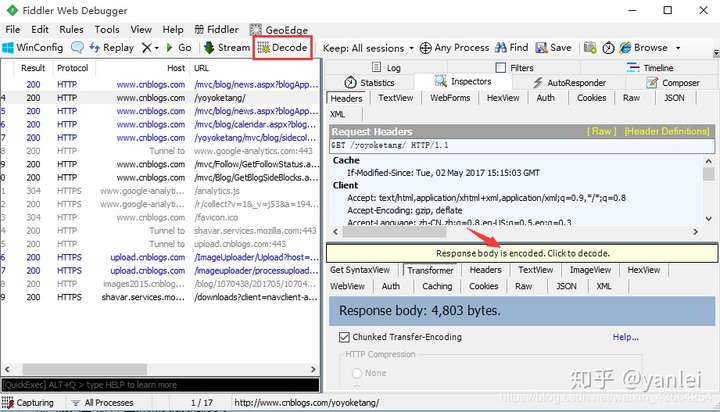Open the View menu
This screenshot has width=720, height=412.
point(141,30)
